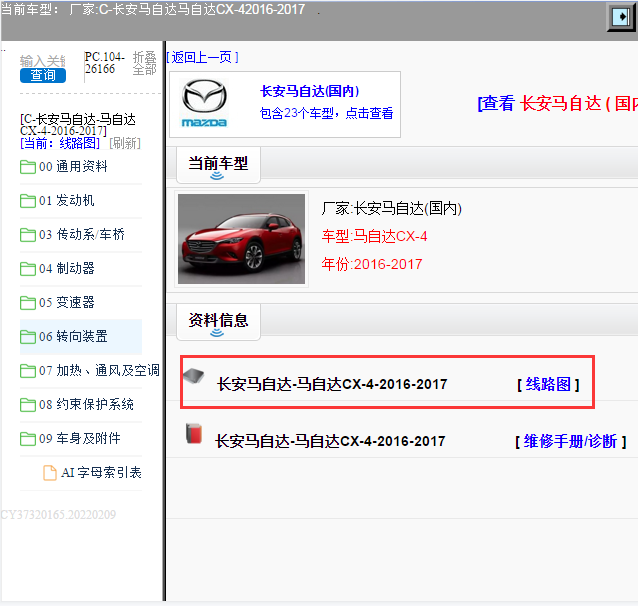
Task: Click the 01 发动机 folder icon
Action: [x=28, y=201]
